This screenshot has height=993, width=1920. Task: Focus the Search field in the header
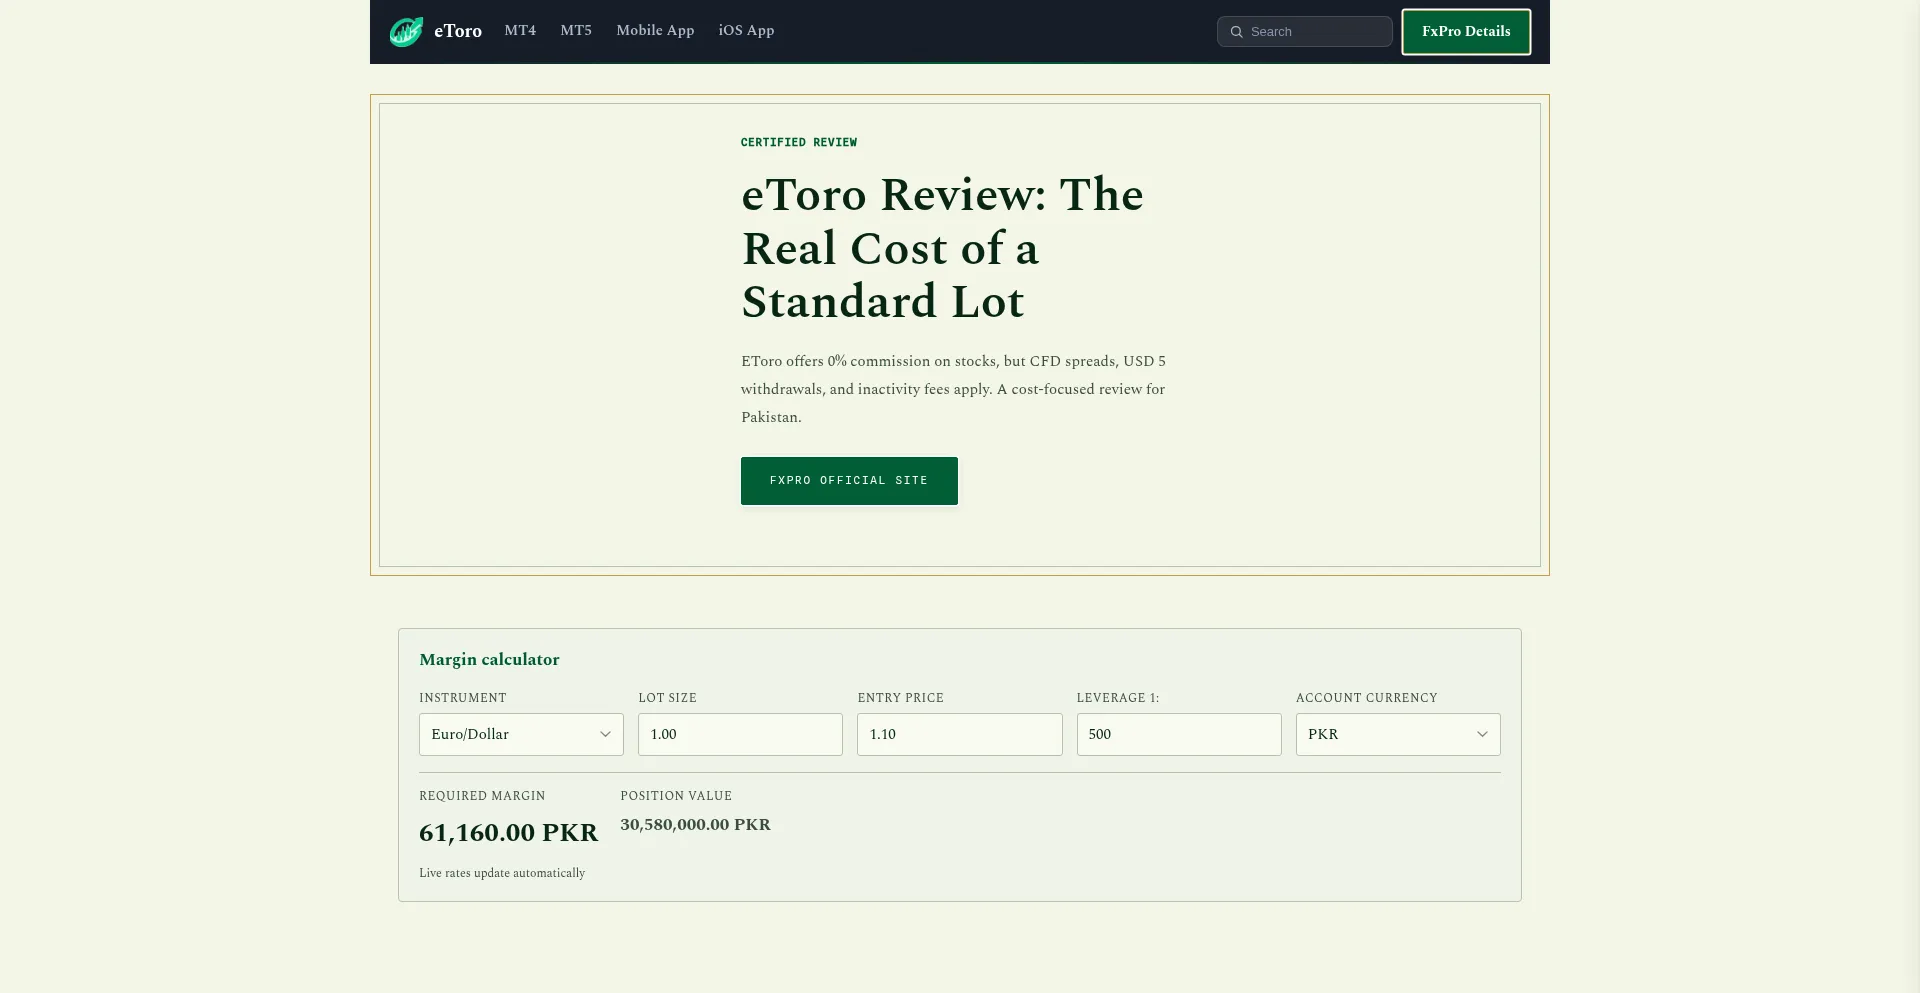pyautogui.click(x=1305, y=32)
